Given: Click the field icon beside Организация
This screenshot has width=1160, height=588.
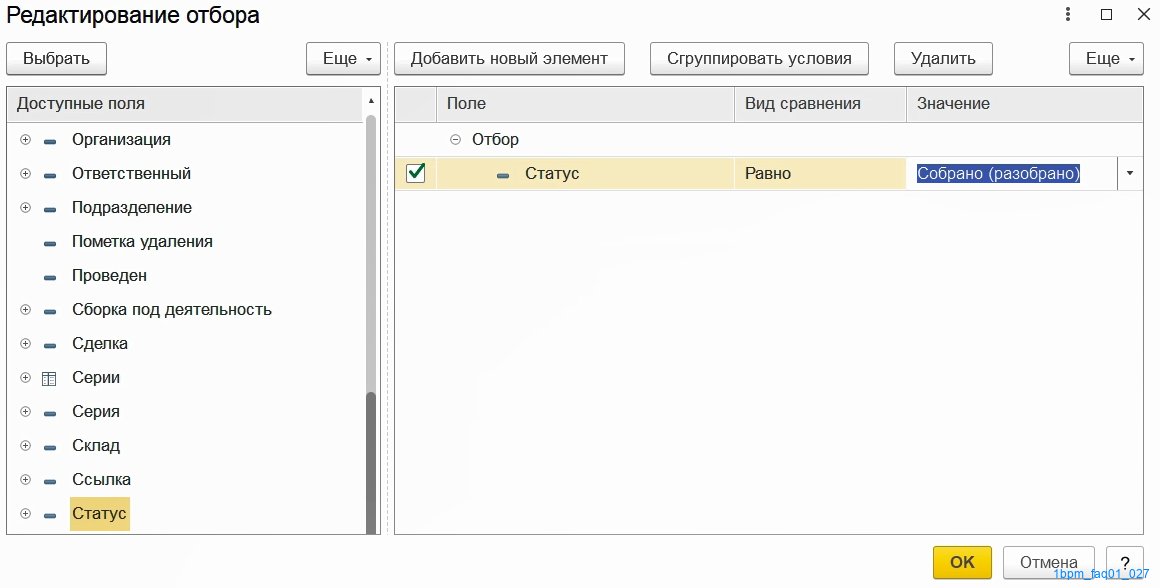Looking at the screenshot, I should (x=50, y=141).
